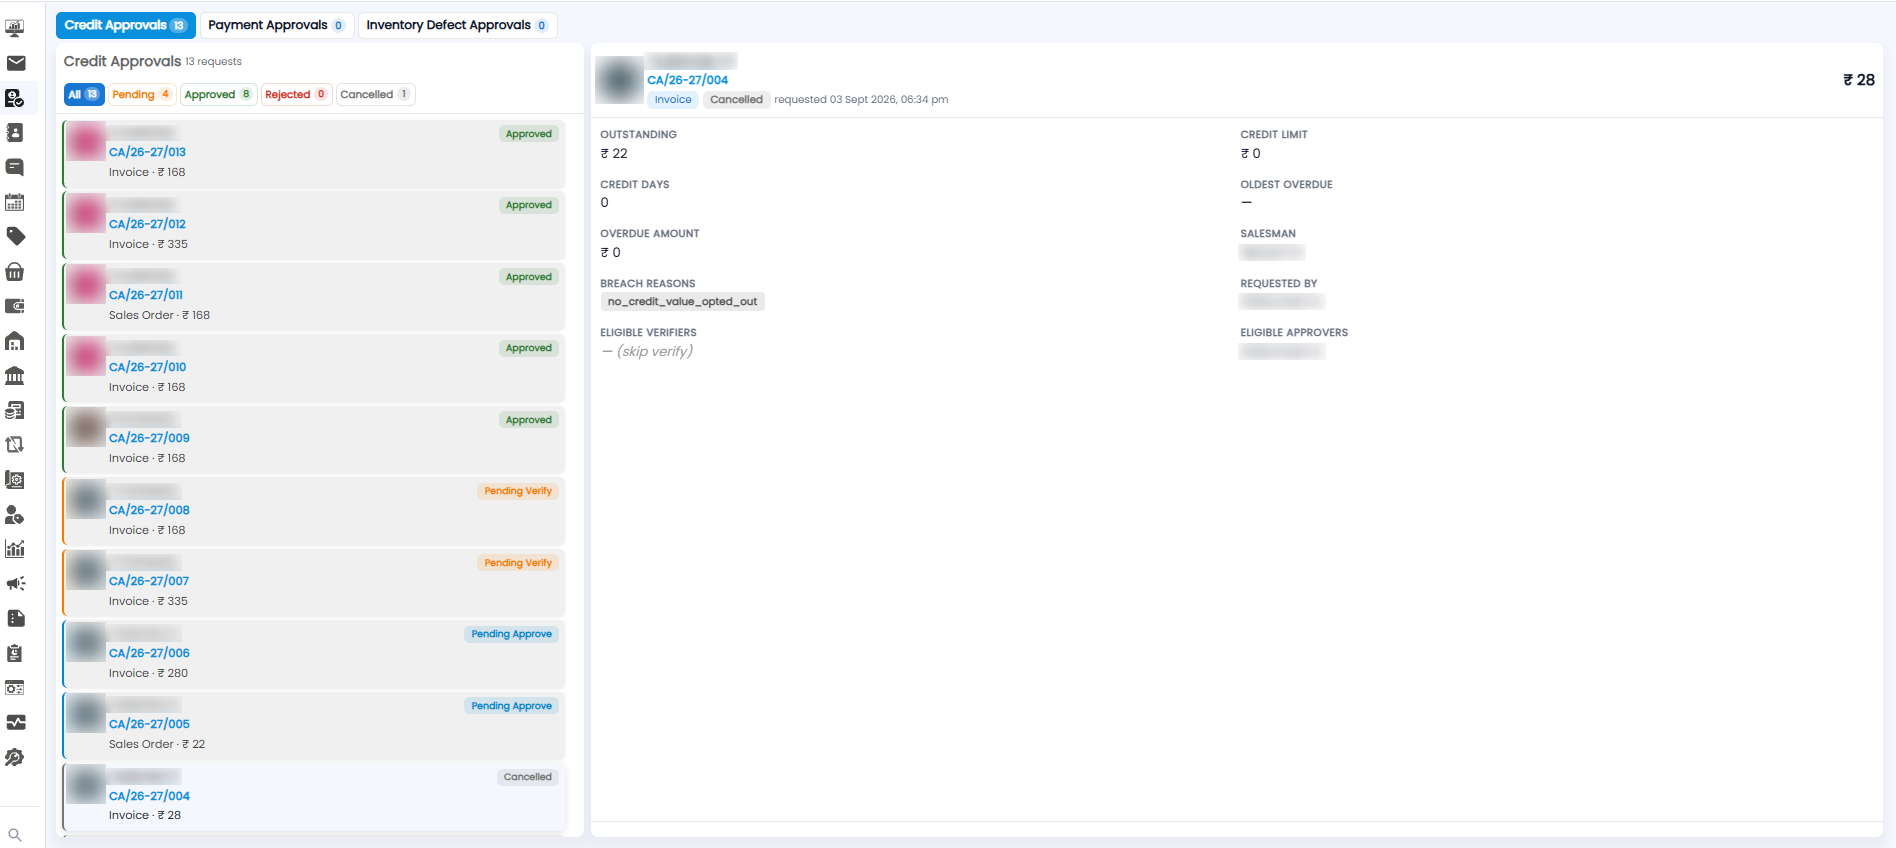The image size is (1896, 848).
Task: Click the Cancelled status badge in detail header
Action: [736, 99]
